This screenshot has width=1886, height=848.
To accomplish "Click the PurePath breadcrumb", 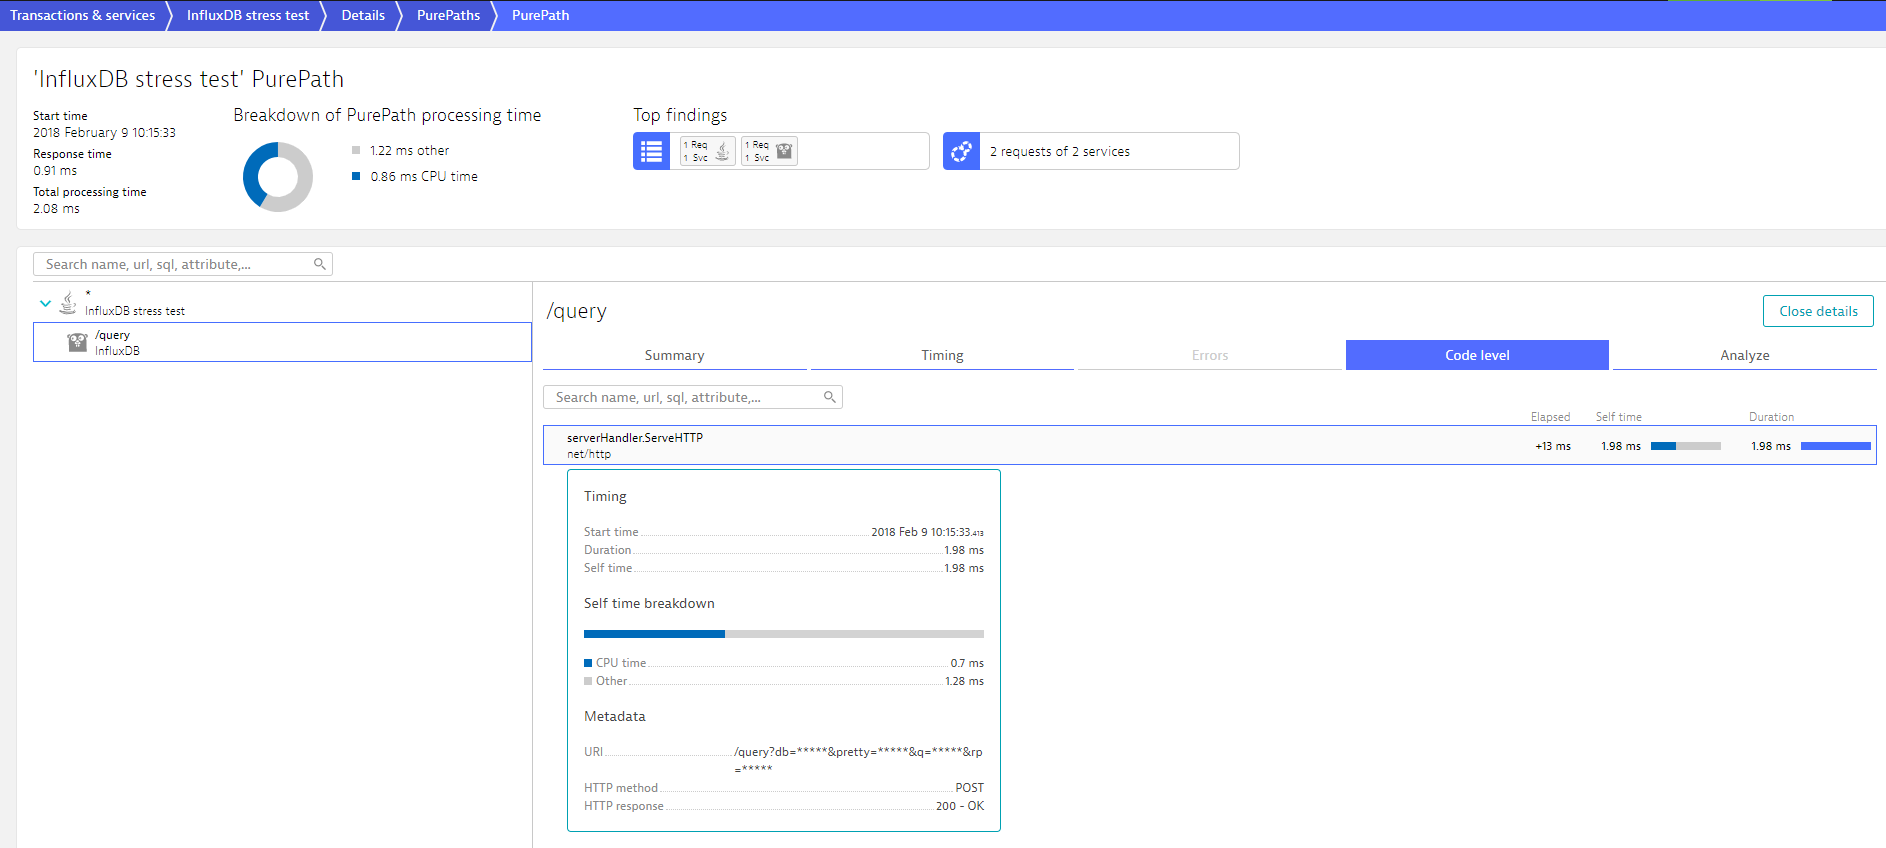I will 540,15.
